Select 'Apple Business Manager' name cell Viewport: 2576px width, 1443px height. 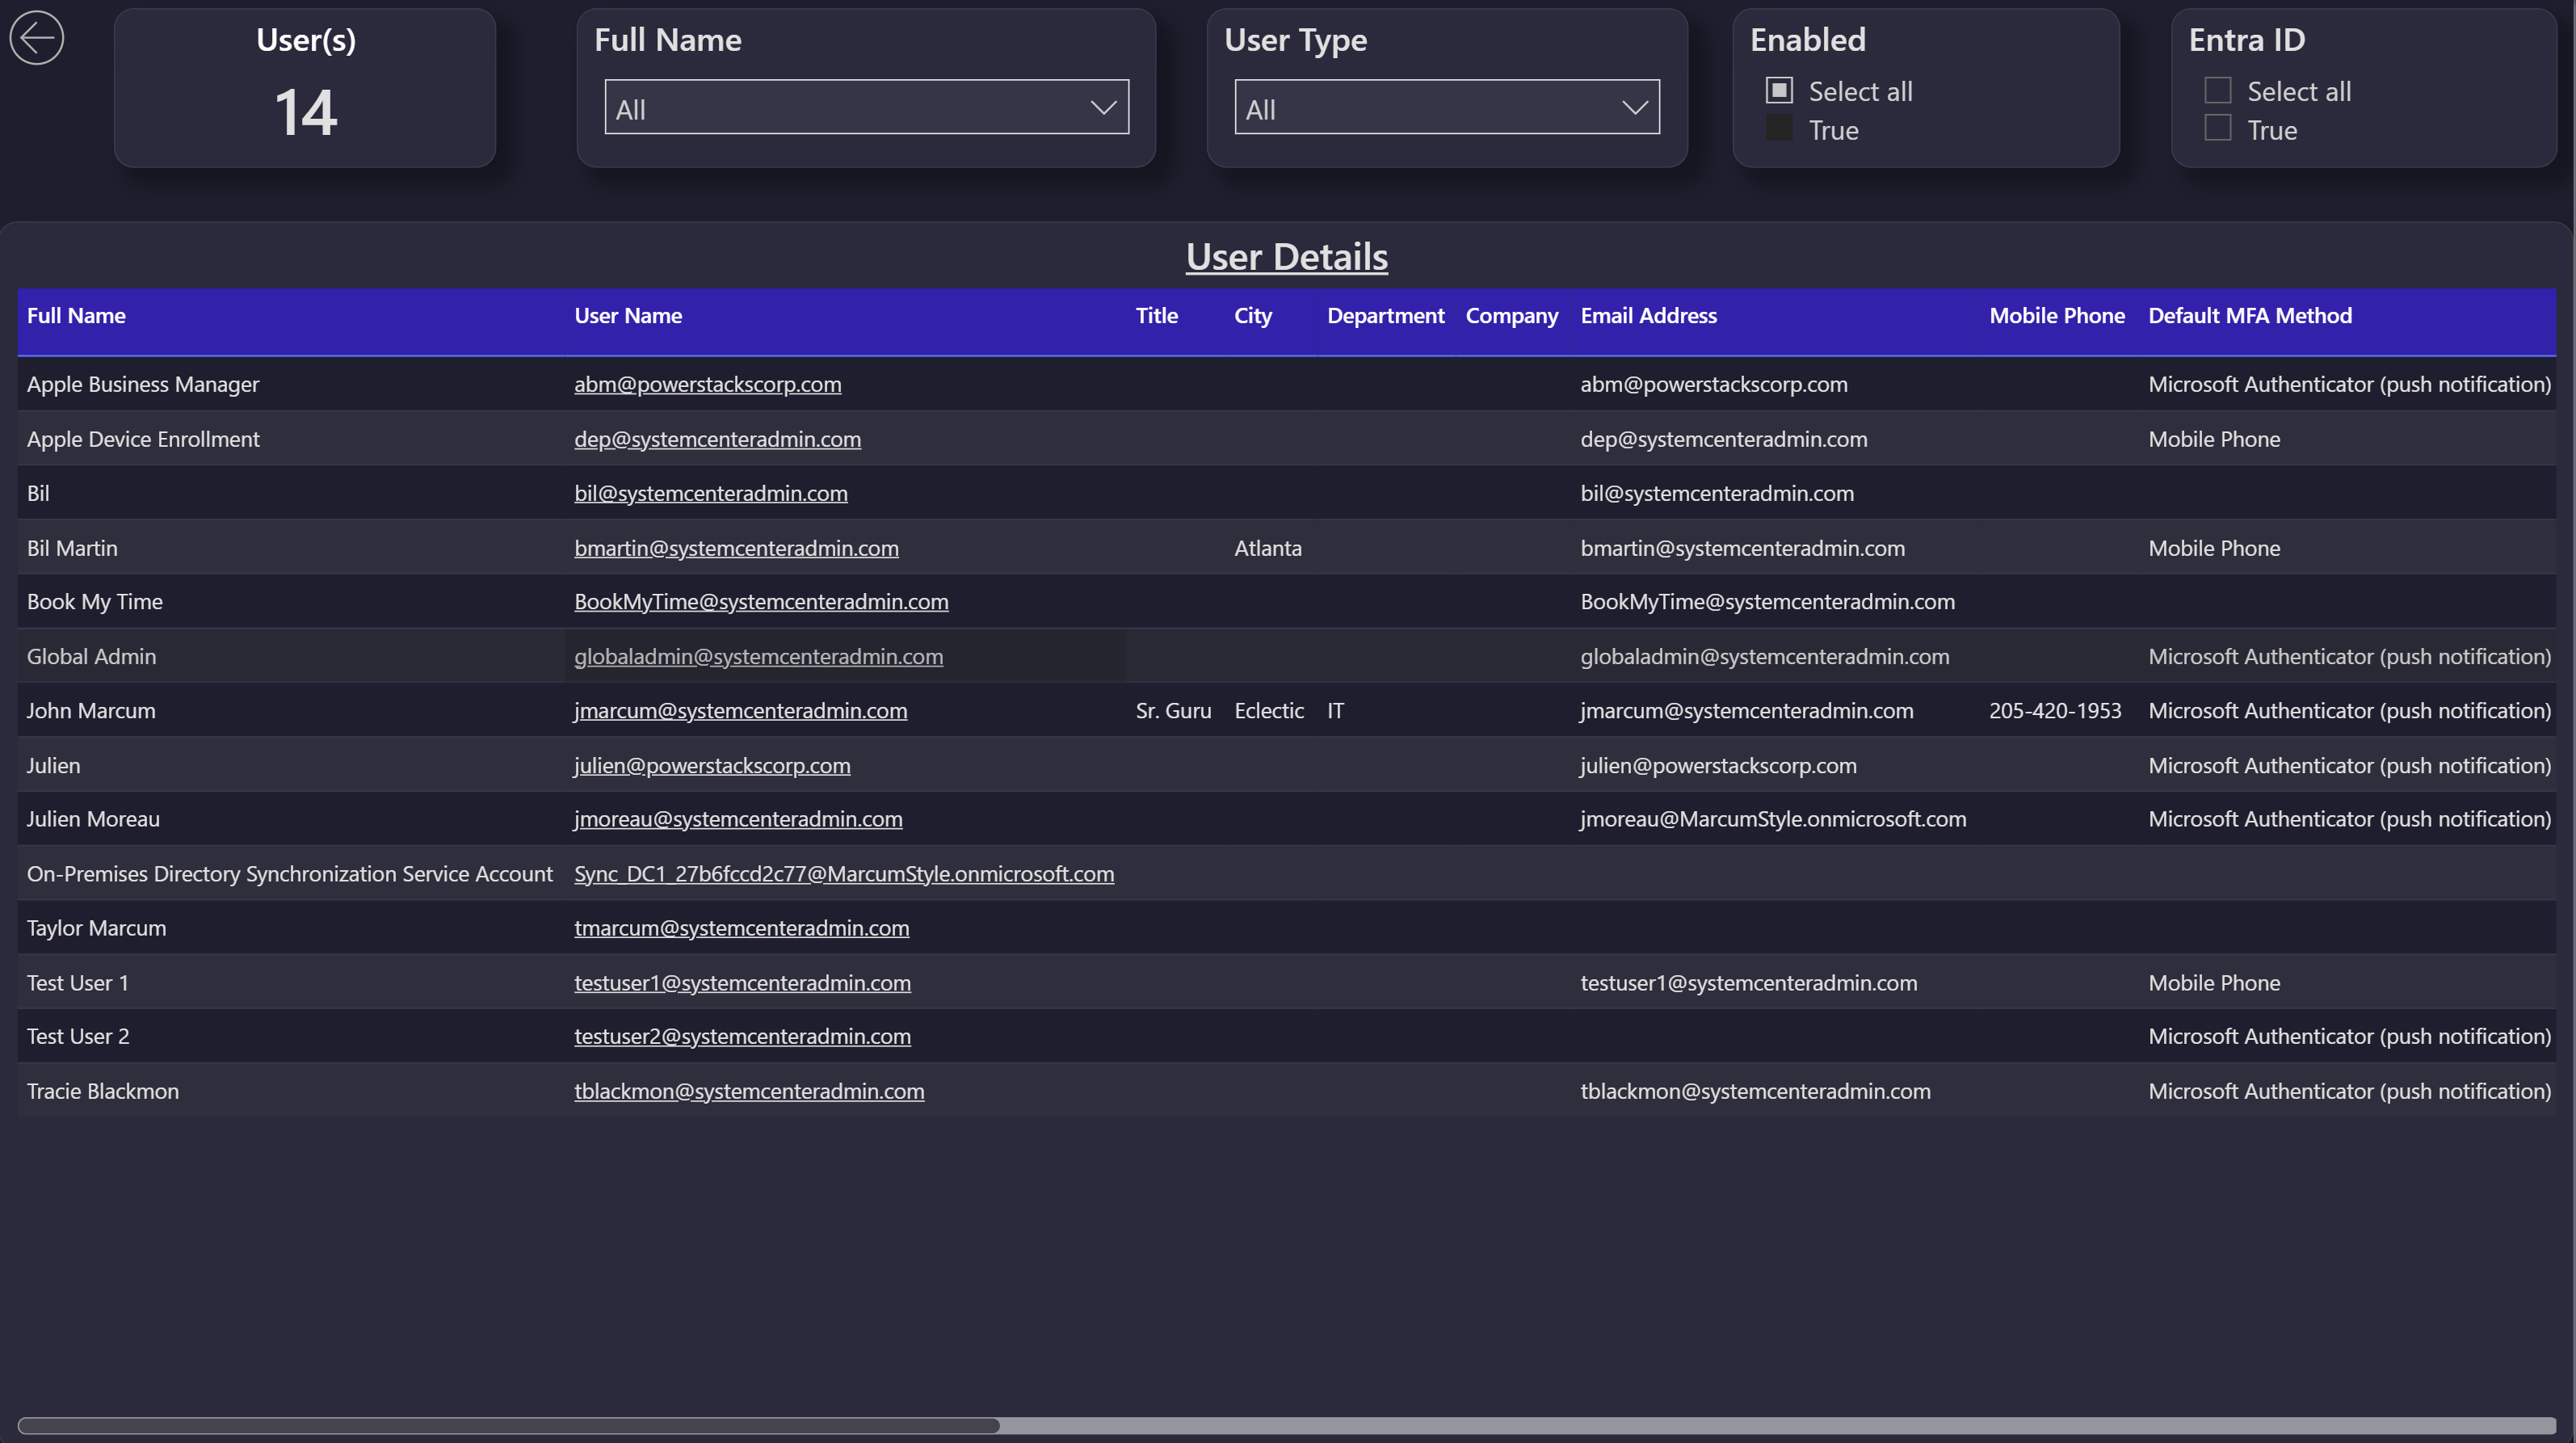click(x=143, y=384)
